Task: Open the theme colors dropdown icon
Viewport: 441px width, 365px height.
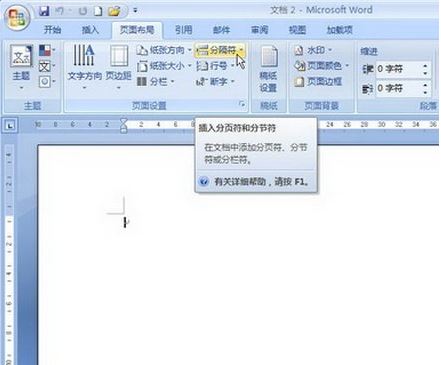Action: pos(47,51)
